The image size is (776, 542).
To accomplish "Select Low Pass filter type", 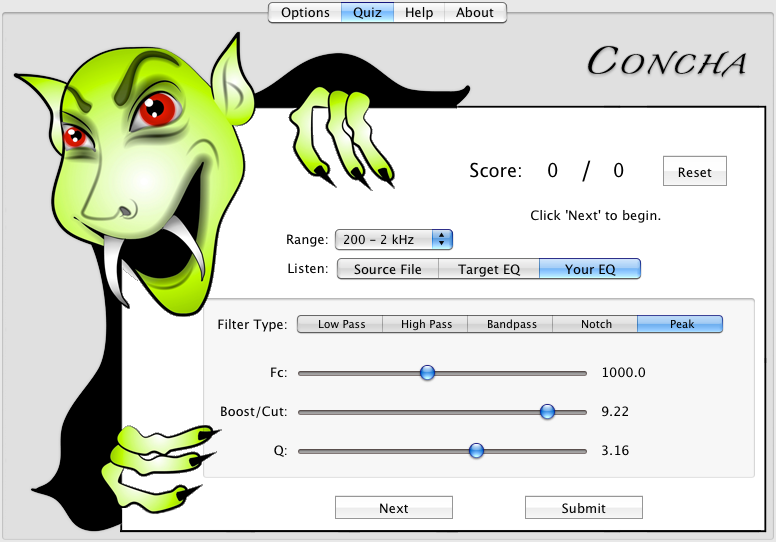I will point(341,324).
